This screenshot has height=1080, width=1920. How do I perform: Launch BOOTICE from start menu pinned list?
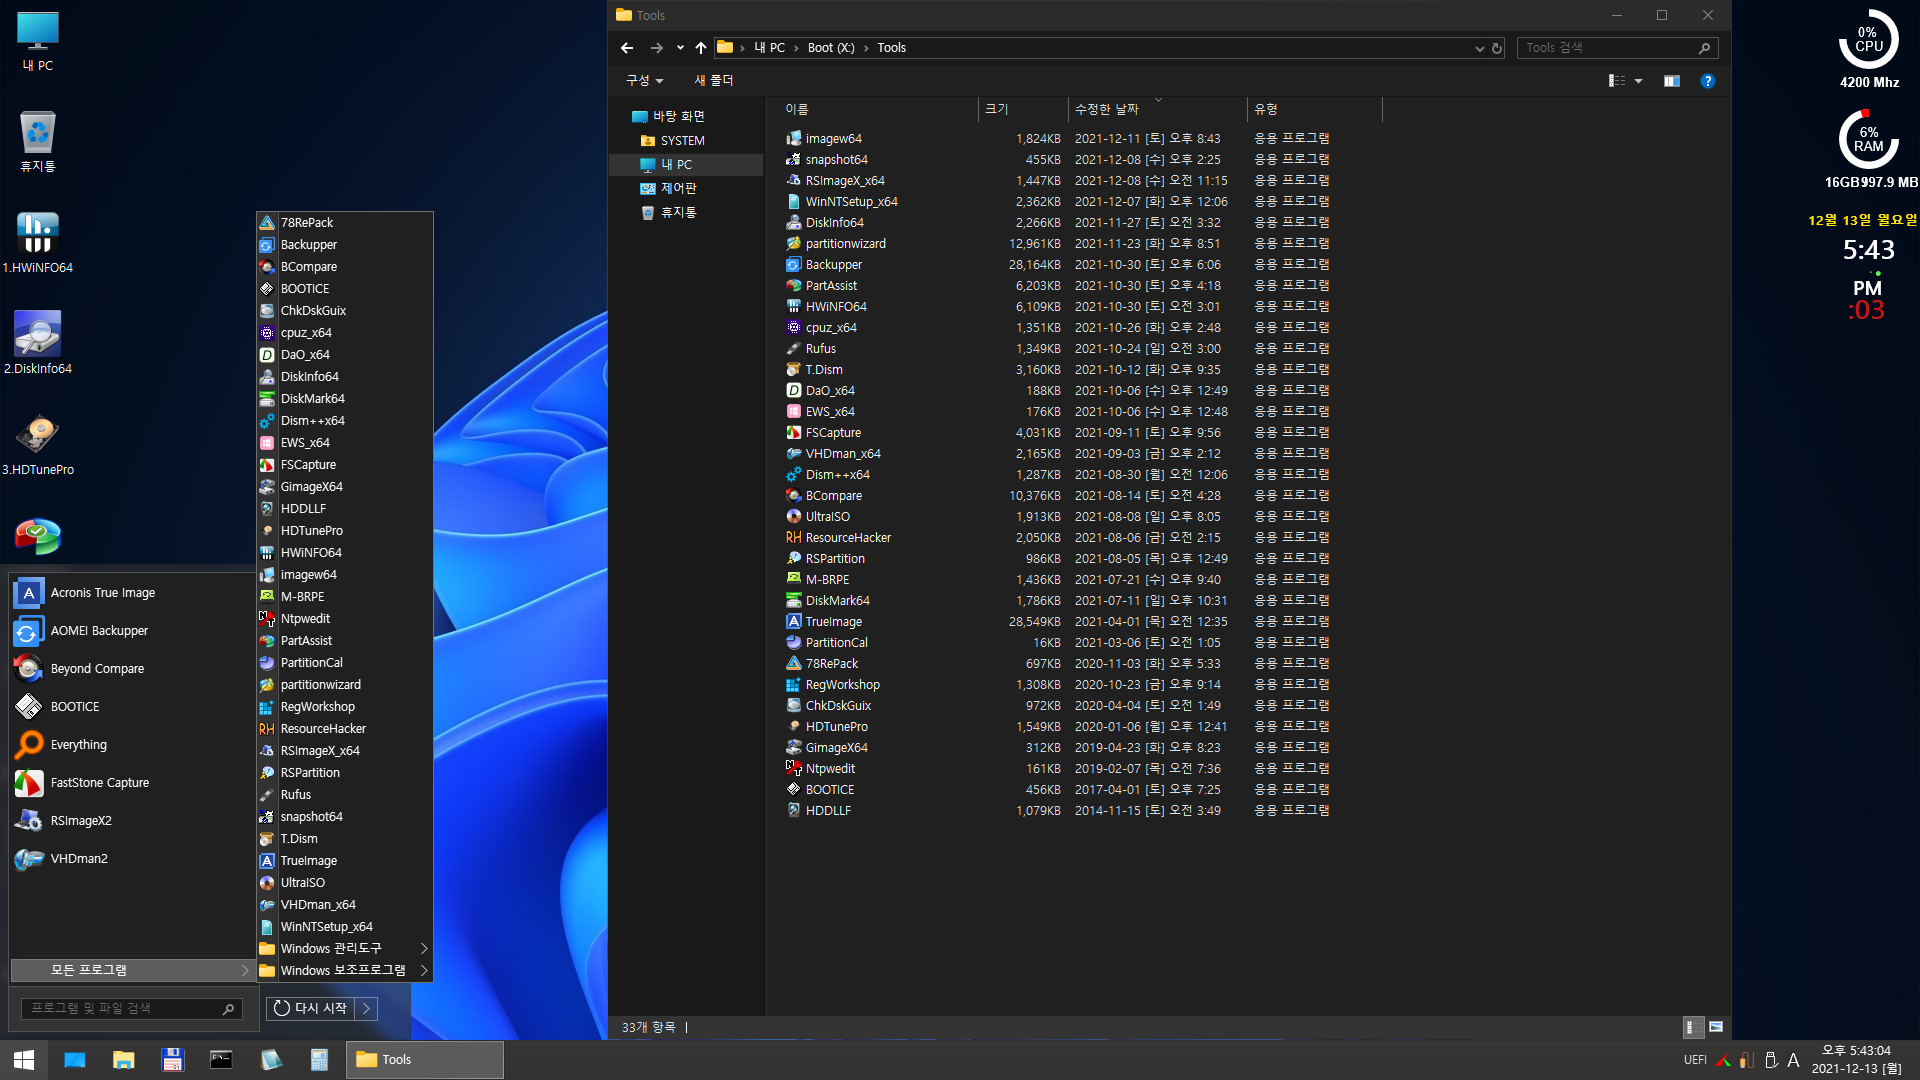[x=132, y=707]
